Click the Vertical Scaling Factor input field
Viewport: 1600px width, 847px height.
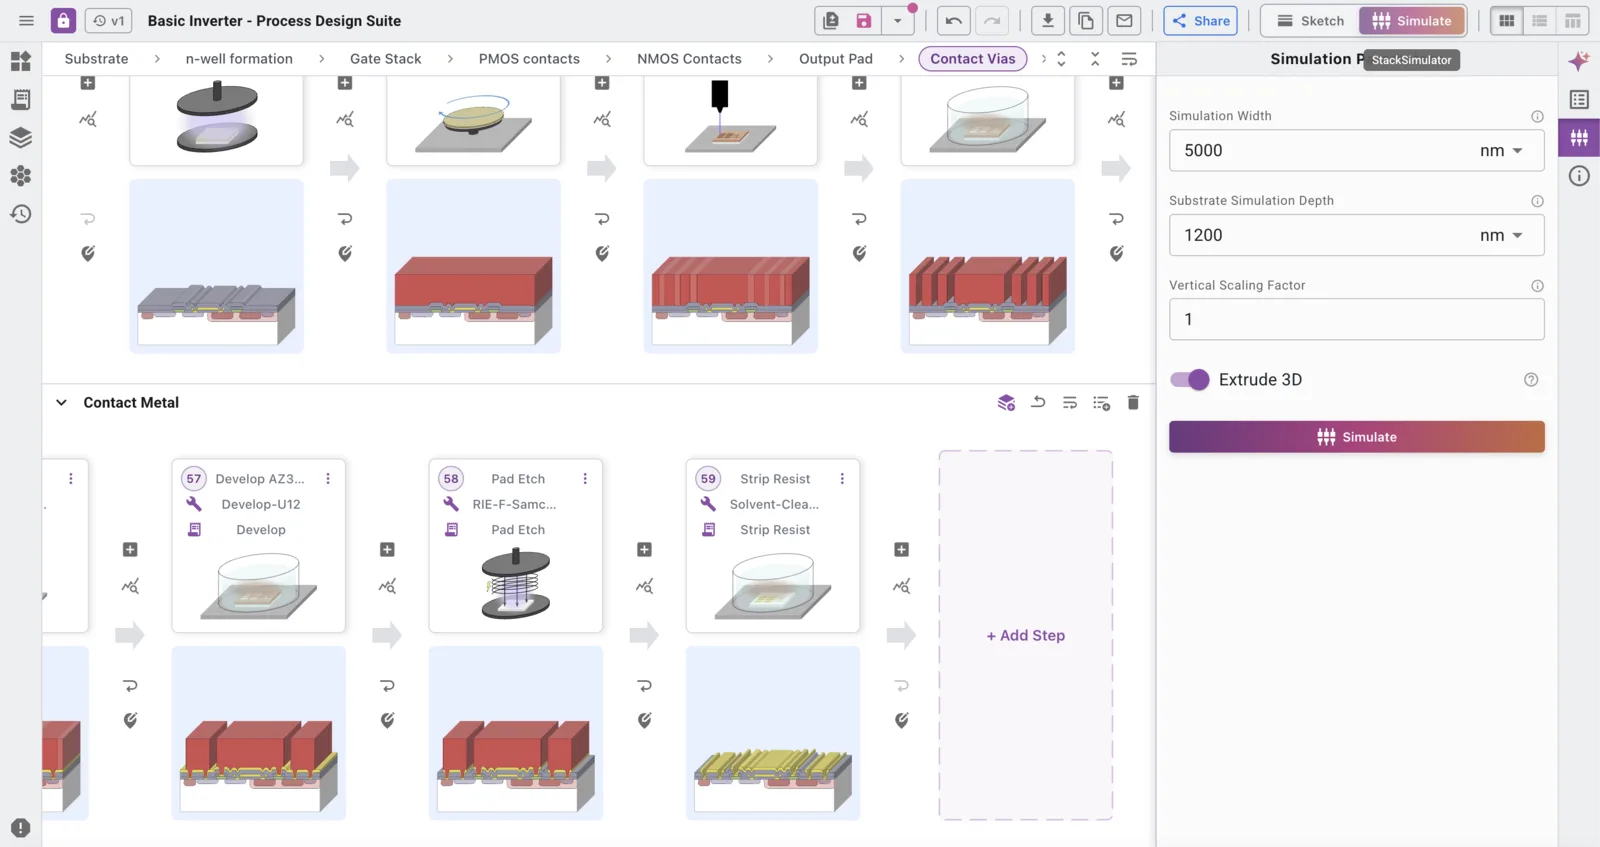click(x=1356, y=320)
